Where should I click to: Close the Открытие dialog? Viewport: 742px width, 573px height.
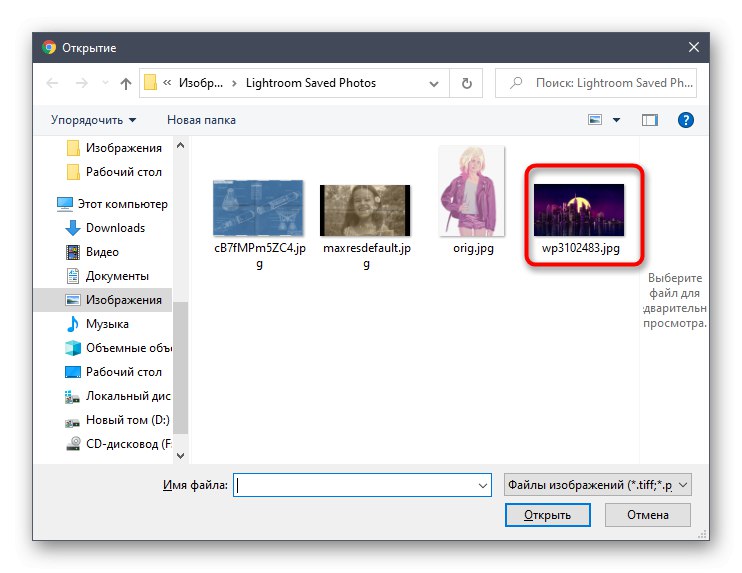694,47
